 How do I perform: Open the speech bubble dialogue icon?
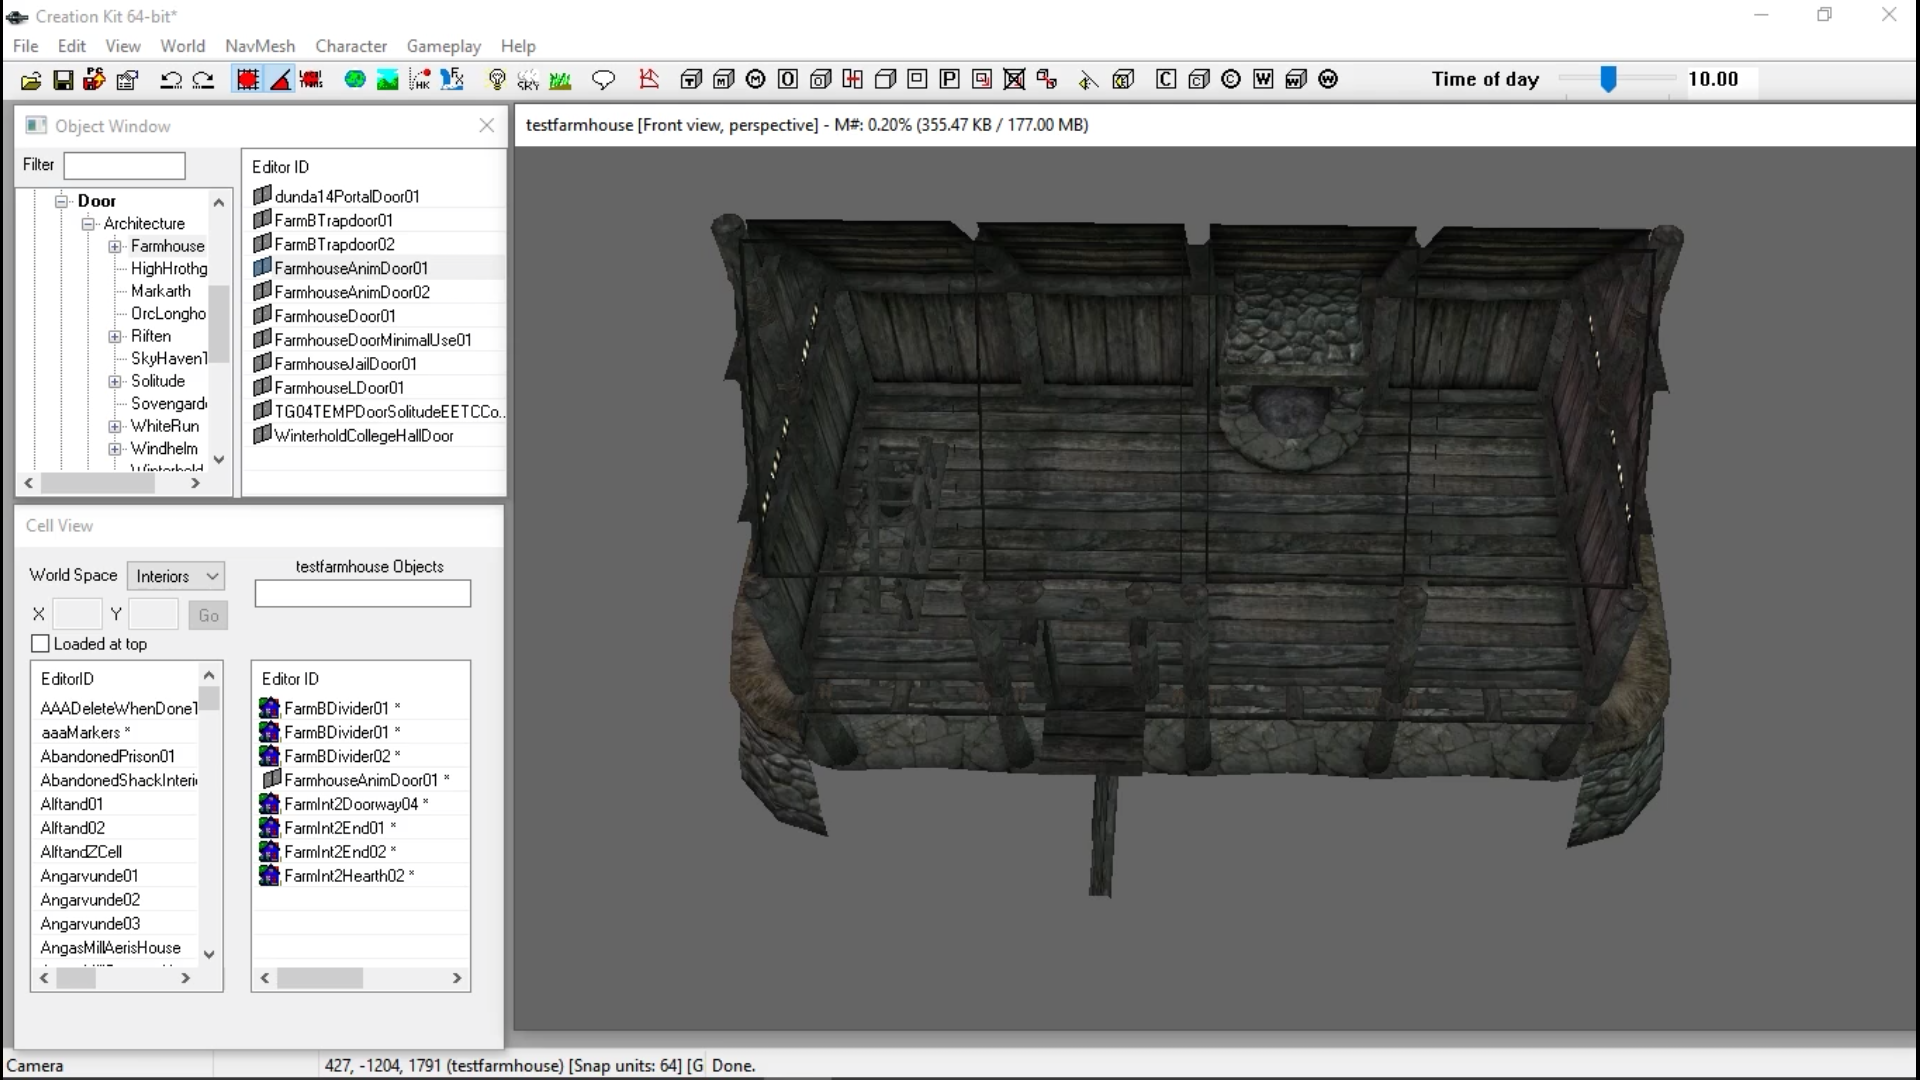point(603,80)
